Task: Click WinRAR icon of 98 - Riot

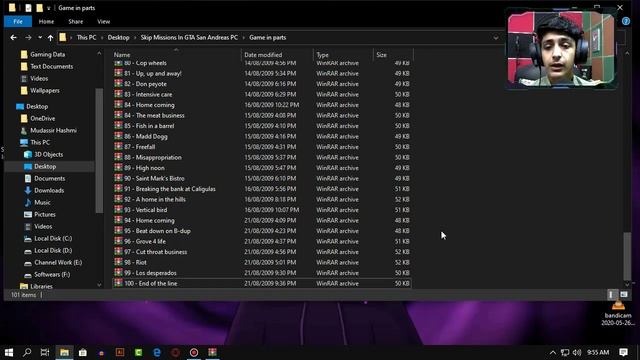Action: pyautogui.click(x=118, y=262)
